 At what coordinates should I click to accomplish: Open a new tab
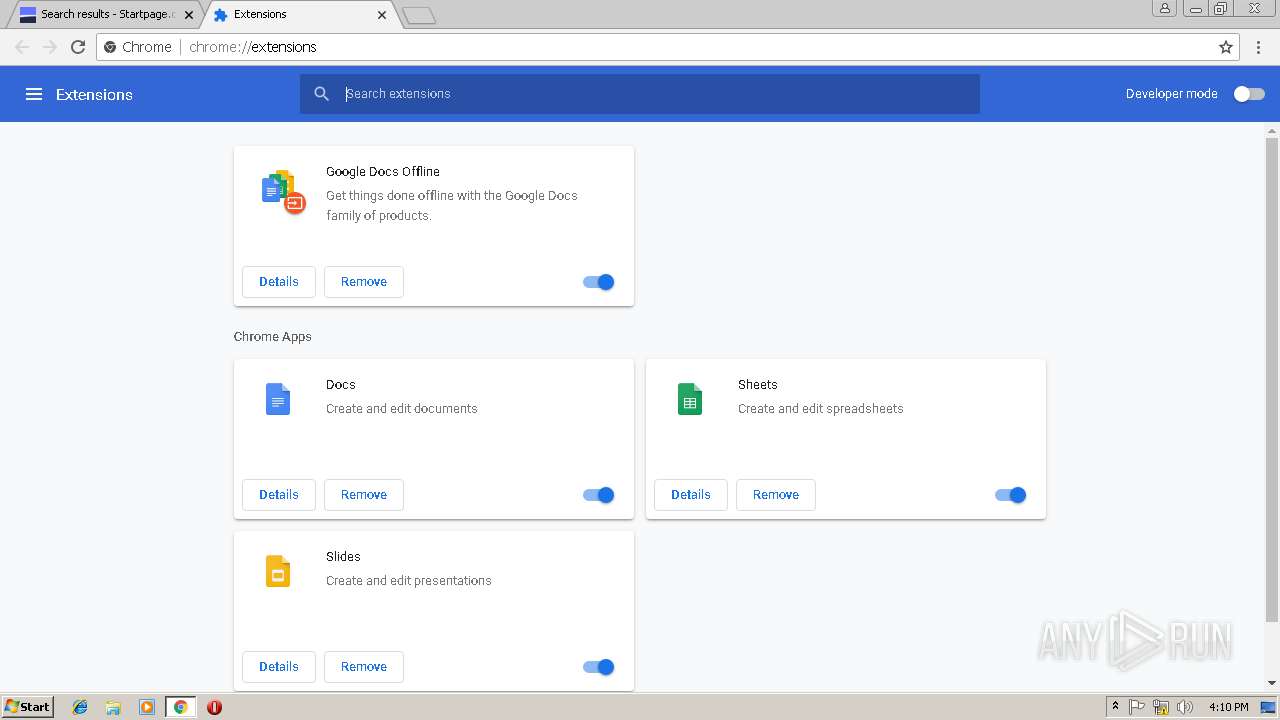pyautogui.click(x=418, y=15)
